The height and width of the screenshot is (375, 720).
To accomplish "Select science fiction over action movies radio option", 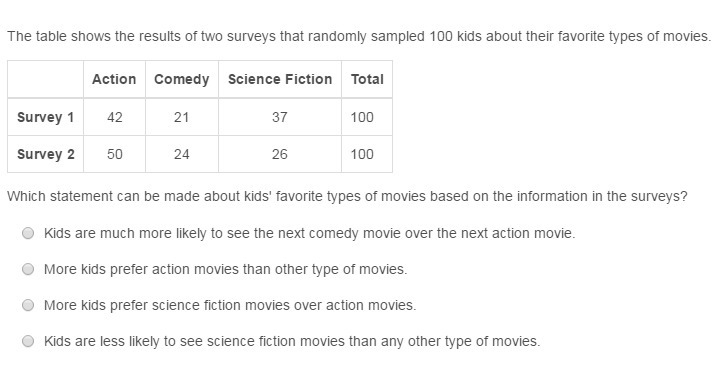I will (28, 305).
